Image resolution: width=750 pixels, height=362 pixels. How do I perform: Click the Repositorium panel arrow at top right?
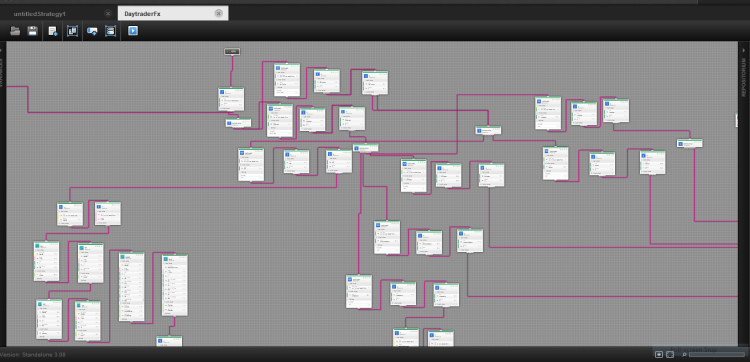tap(744, 50)
